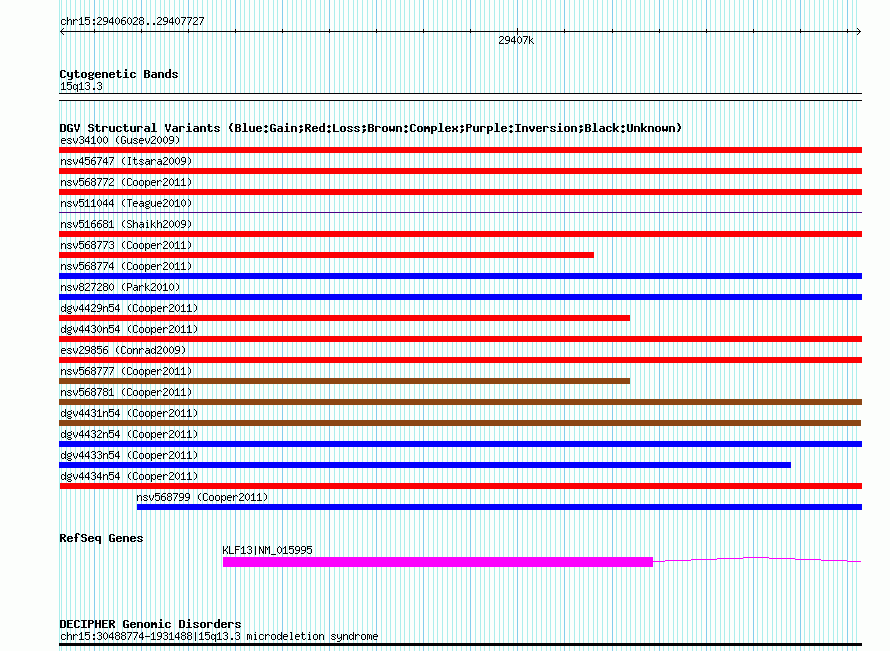The width and height of the screenshot is (890, 651).
Task: Select the thin purple inversion line nsv511044
Action: click(x=460, y=213)
